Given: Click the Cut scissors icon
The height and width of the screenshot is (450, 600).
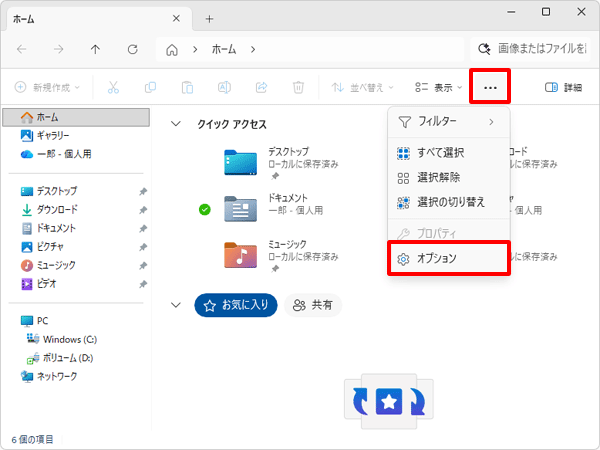Looking at the screenshot, I should point(113,88).
